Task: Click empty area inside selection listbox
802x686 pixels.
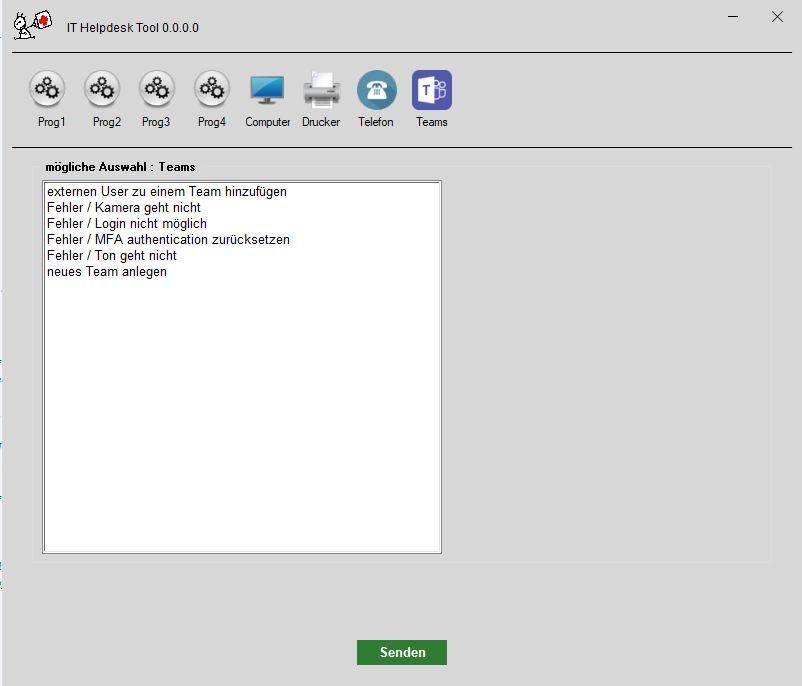Action: (240, 420)
